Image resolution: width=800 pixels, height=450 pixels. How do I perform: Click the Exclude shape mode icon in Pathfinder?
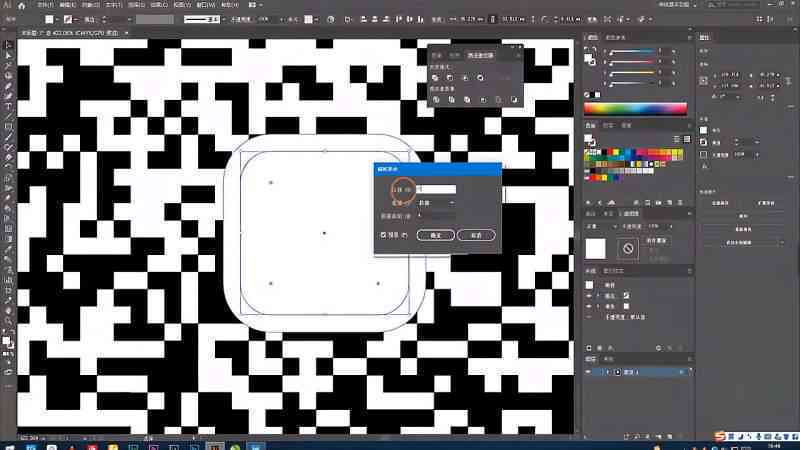point(480,78)
